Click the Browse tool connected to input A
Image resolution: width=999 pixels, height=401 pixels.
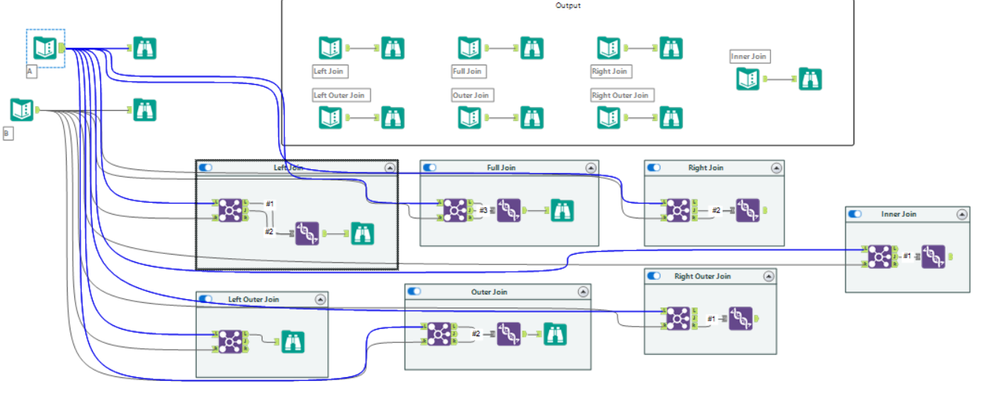[145, 48]
